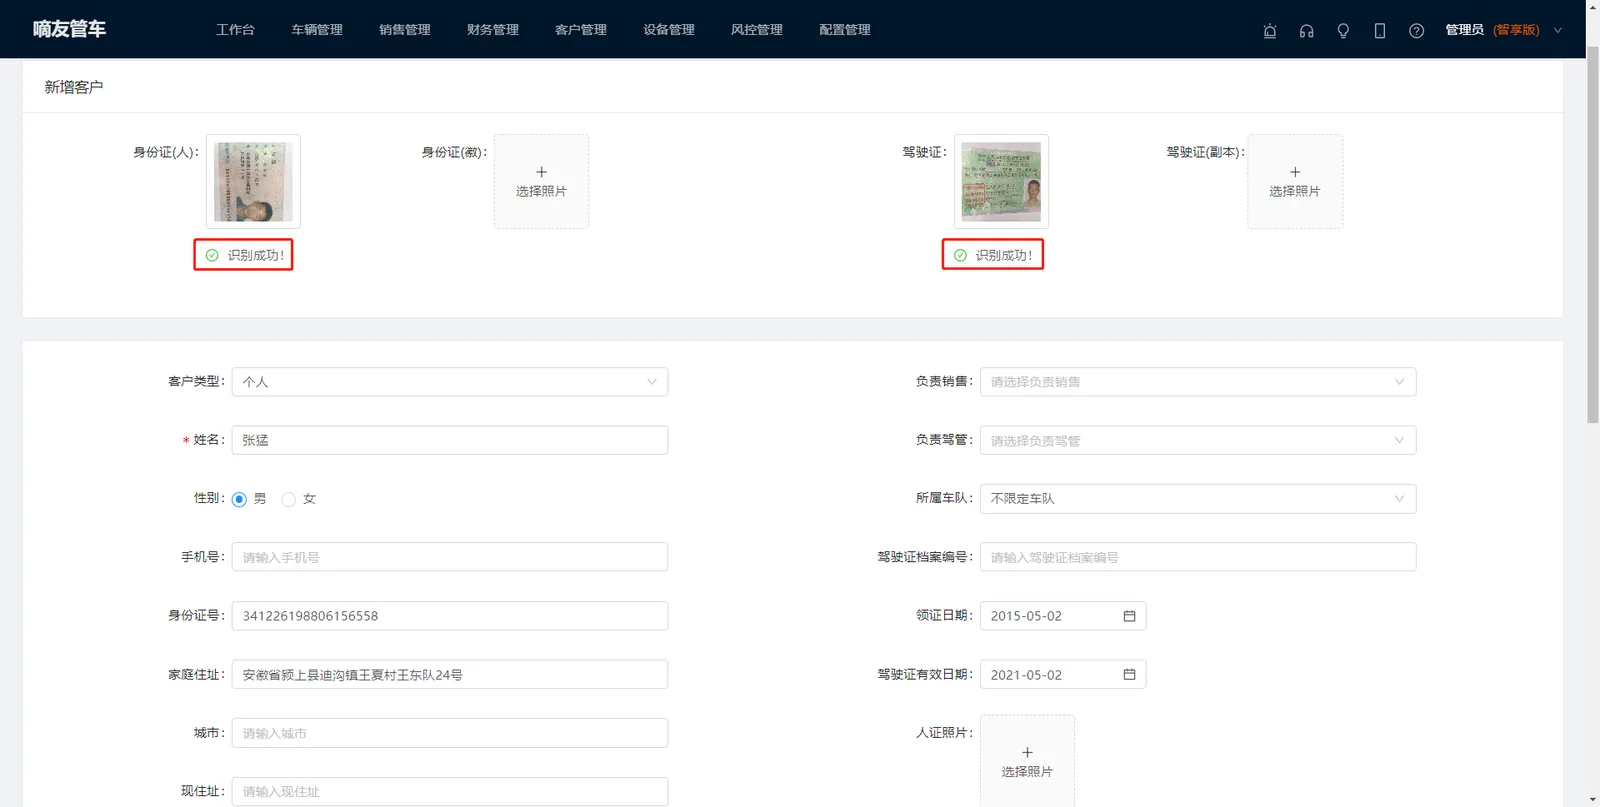Click the notification bell icon
Viewport: 1600px width, 807px height.
tap(1270, 31)
